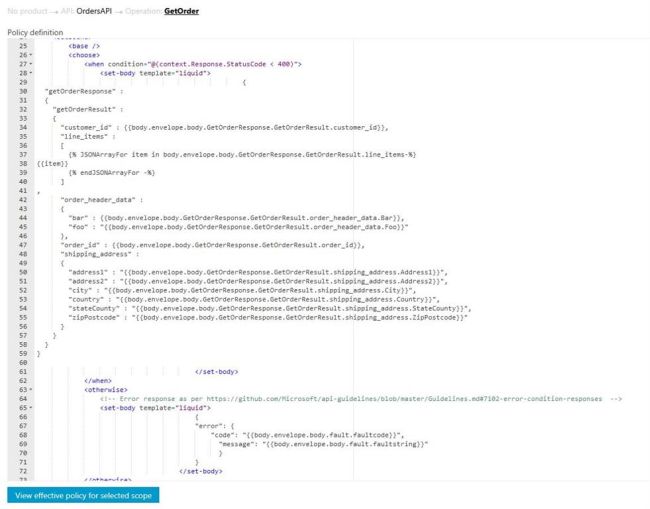
Task: Place cursor in the "customer_id" line of the template
Action: (x=224, y=128)
